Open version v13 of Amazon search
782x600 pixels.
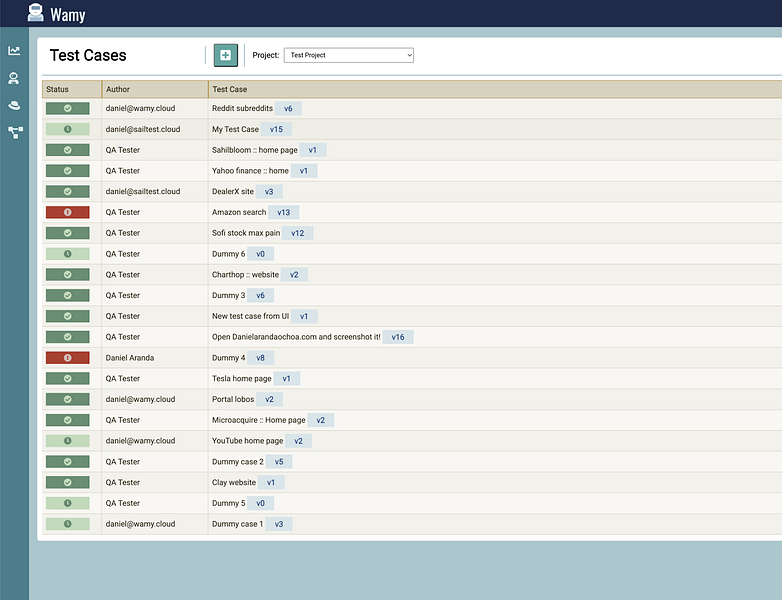click(284, 212)
